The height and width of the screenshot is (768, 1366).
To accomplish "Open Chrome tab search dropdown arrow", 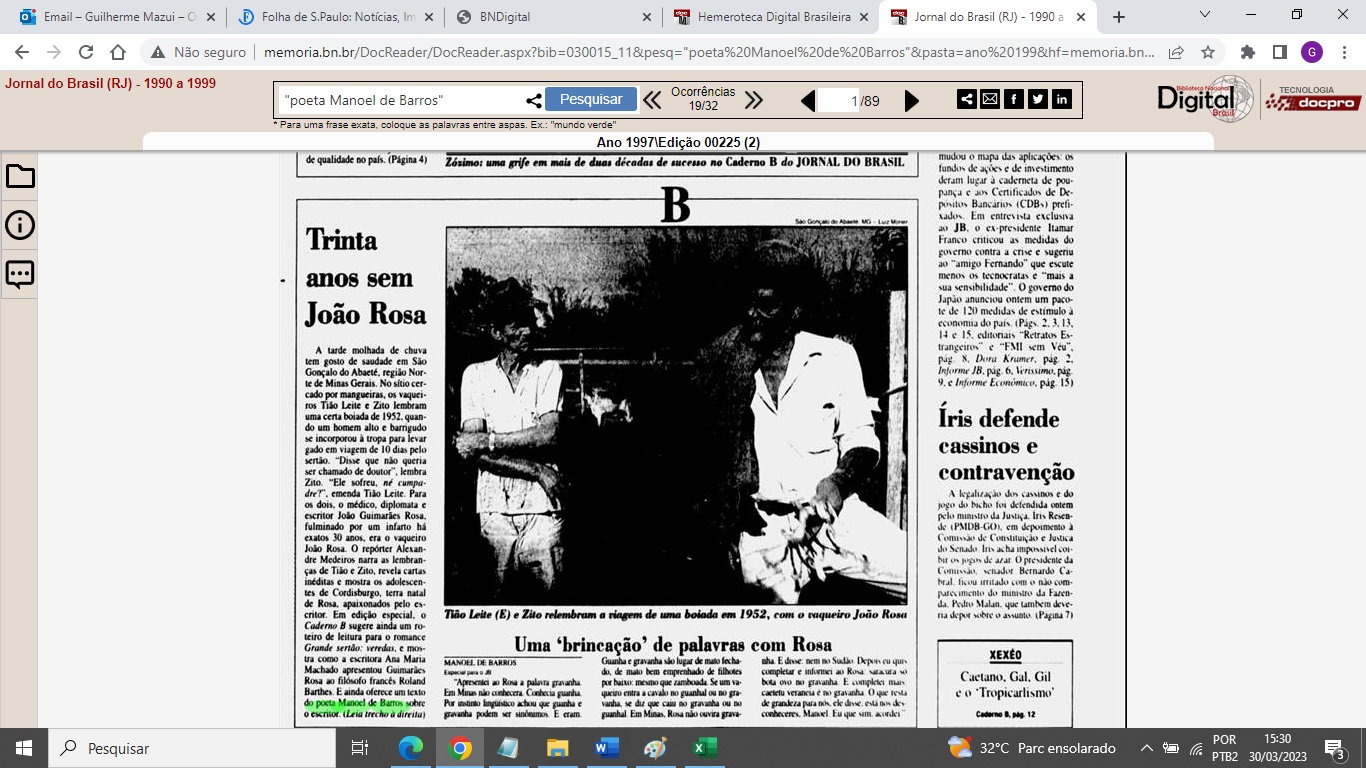I will 1205,15.
